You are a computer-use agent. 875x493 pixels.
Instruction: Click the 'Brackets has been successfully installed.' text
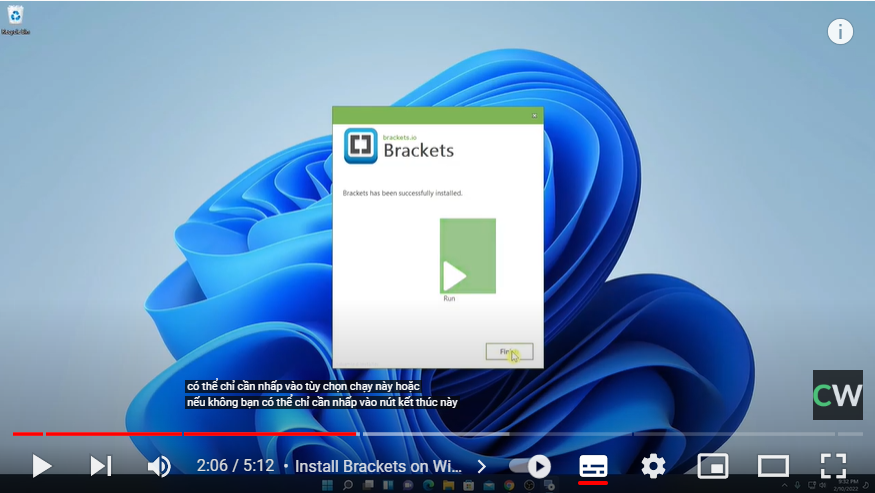402,193
